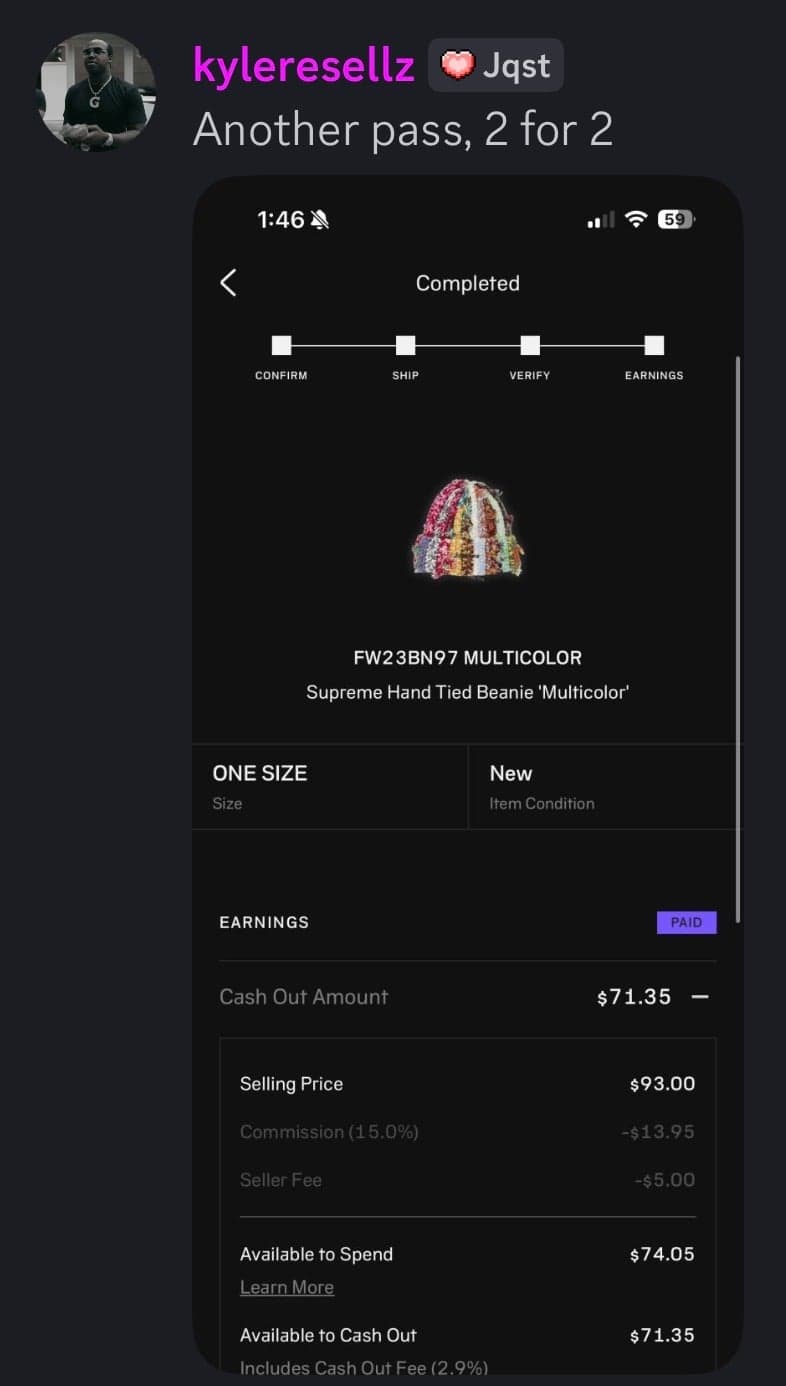Screen dimensions: 786x1386
Task: Tap the Wi-Fi status icon
Action: point(636,219)
